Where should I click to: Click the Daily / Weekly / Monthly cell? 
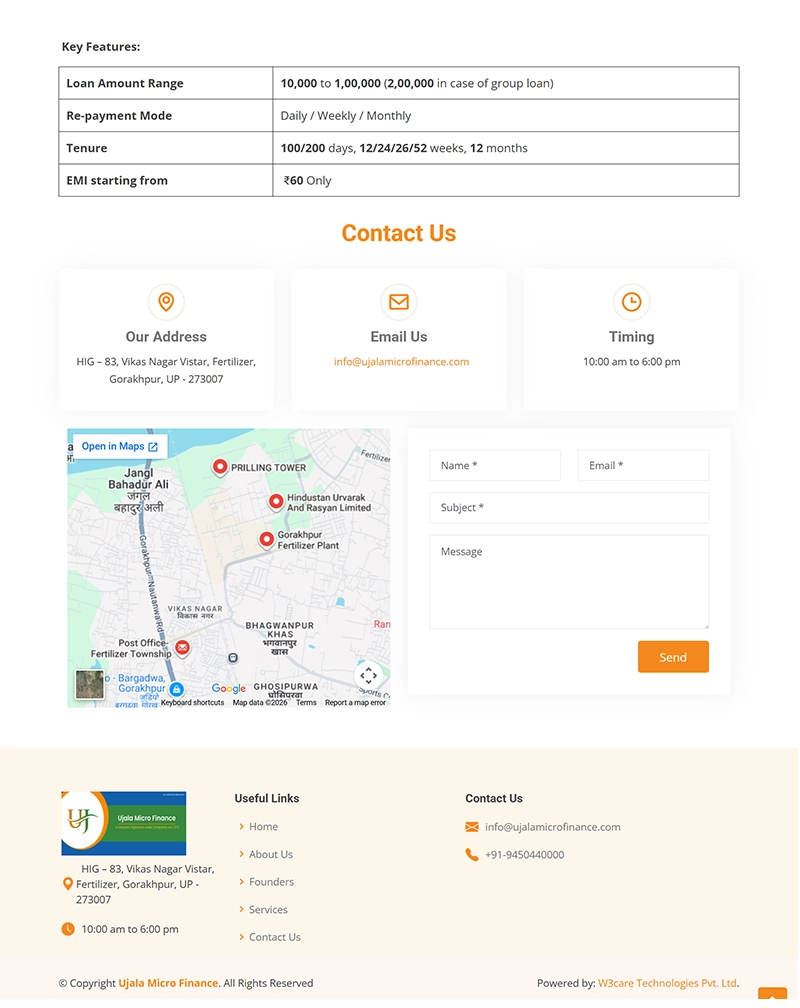pos(506,116)
